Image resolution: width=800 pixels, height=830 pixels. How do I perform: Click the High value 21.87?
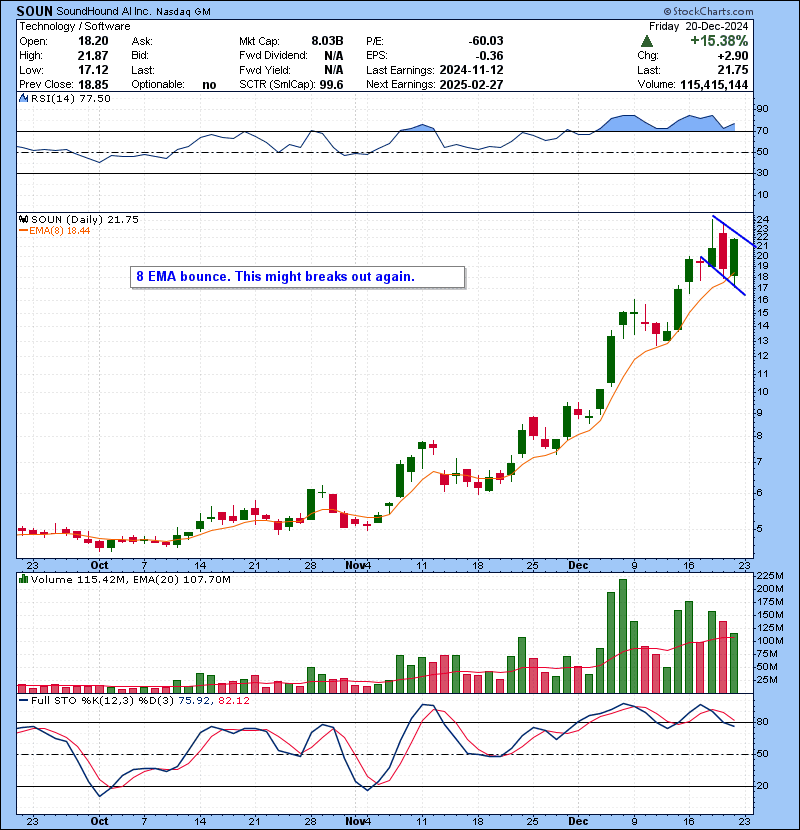tap(93, 56)
